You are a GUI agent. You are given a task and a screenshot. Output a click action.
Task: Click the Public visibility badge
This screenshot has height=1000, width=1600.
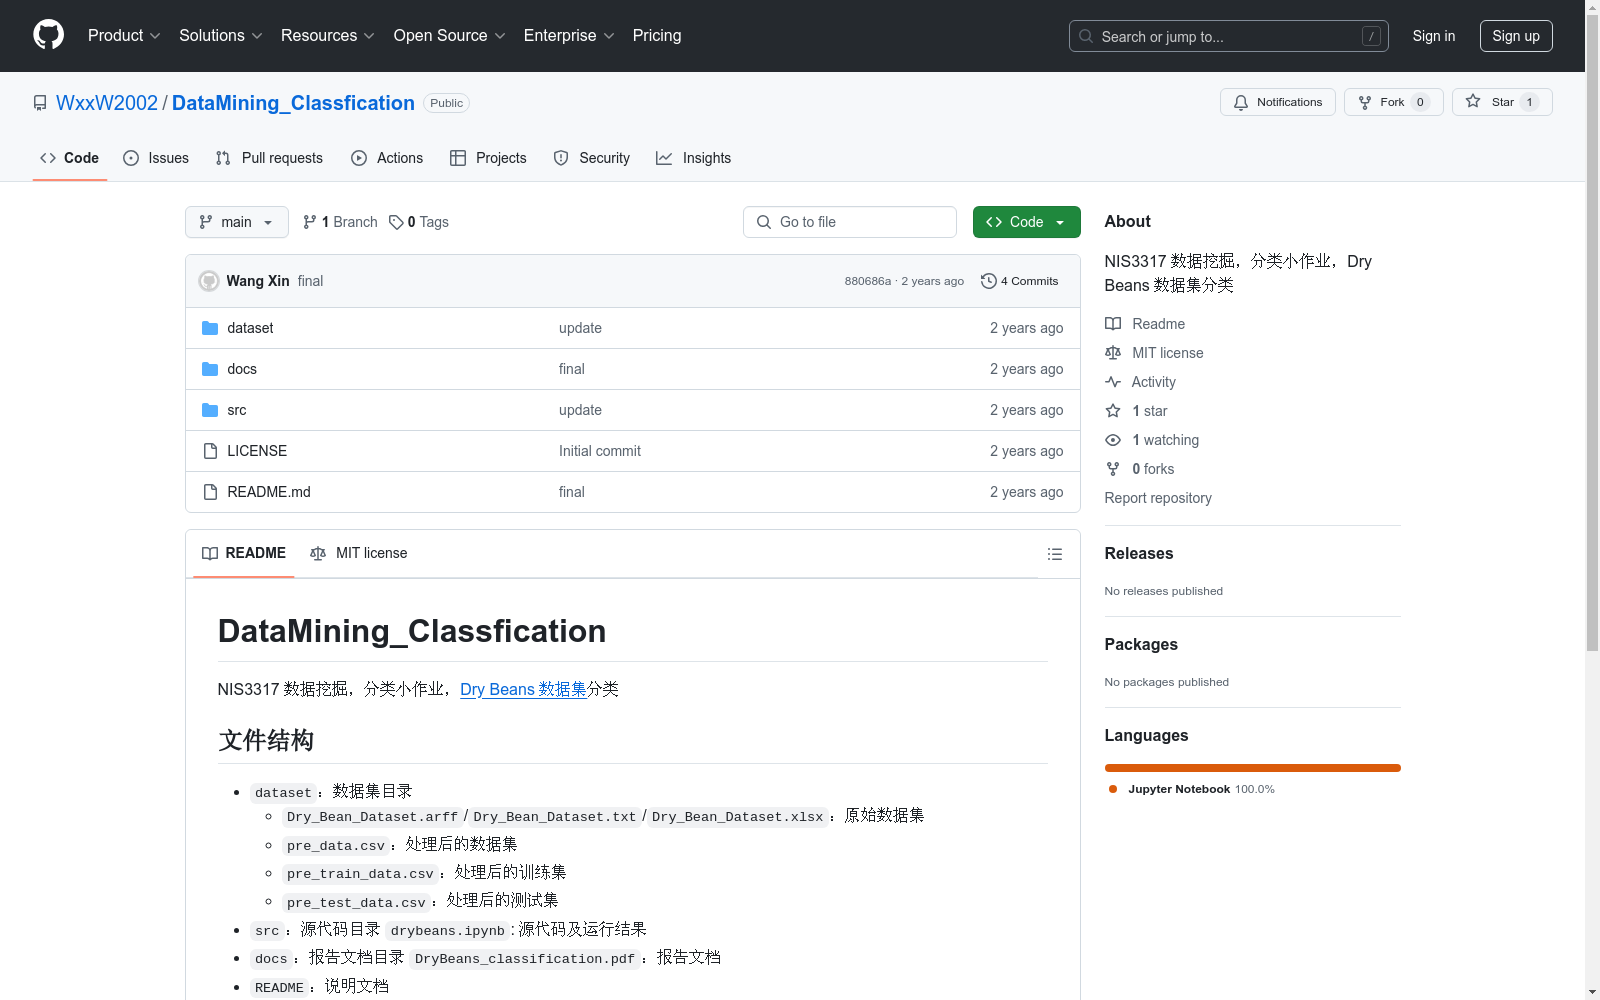click(x=447, y=103)
